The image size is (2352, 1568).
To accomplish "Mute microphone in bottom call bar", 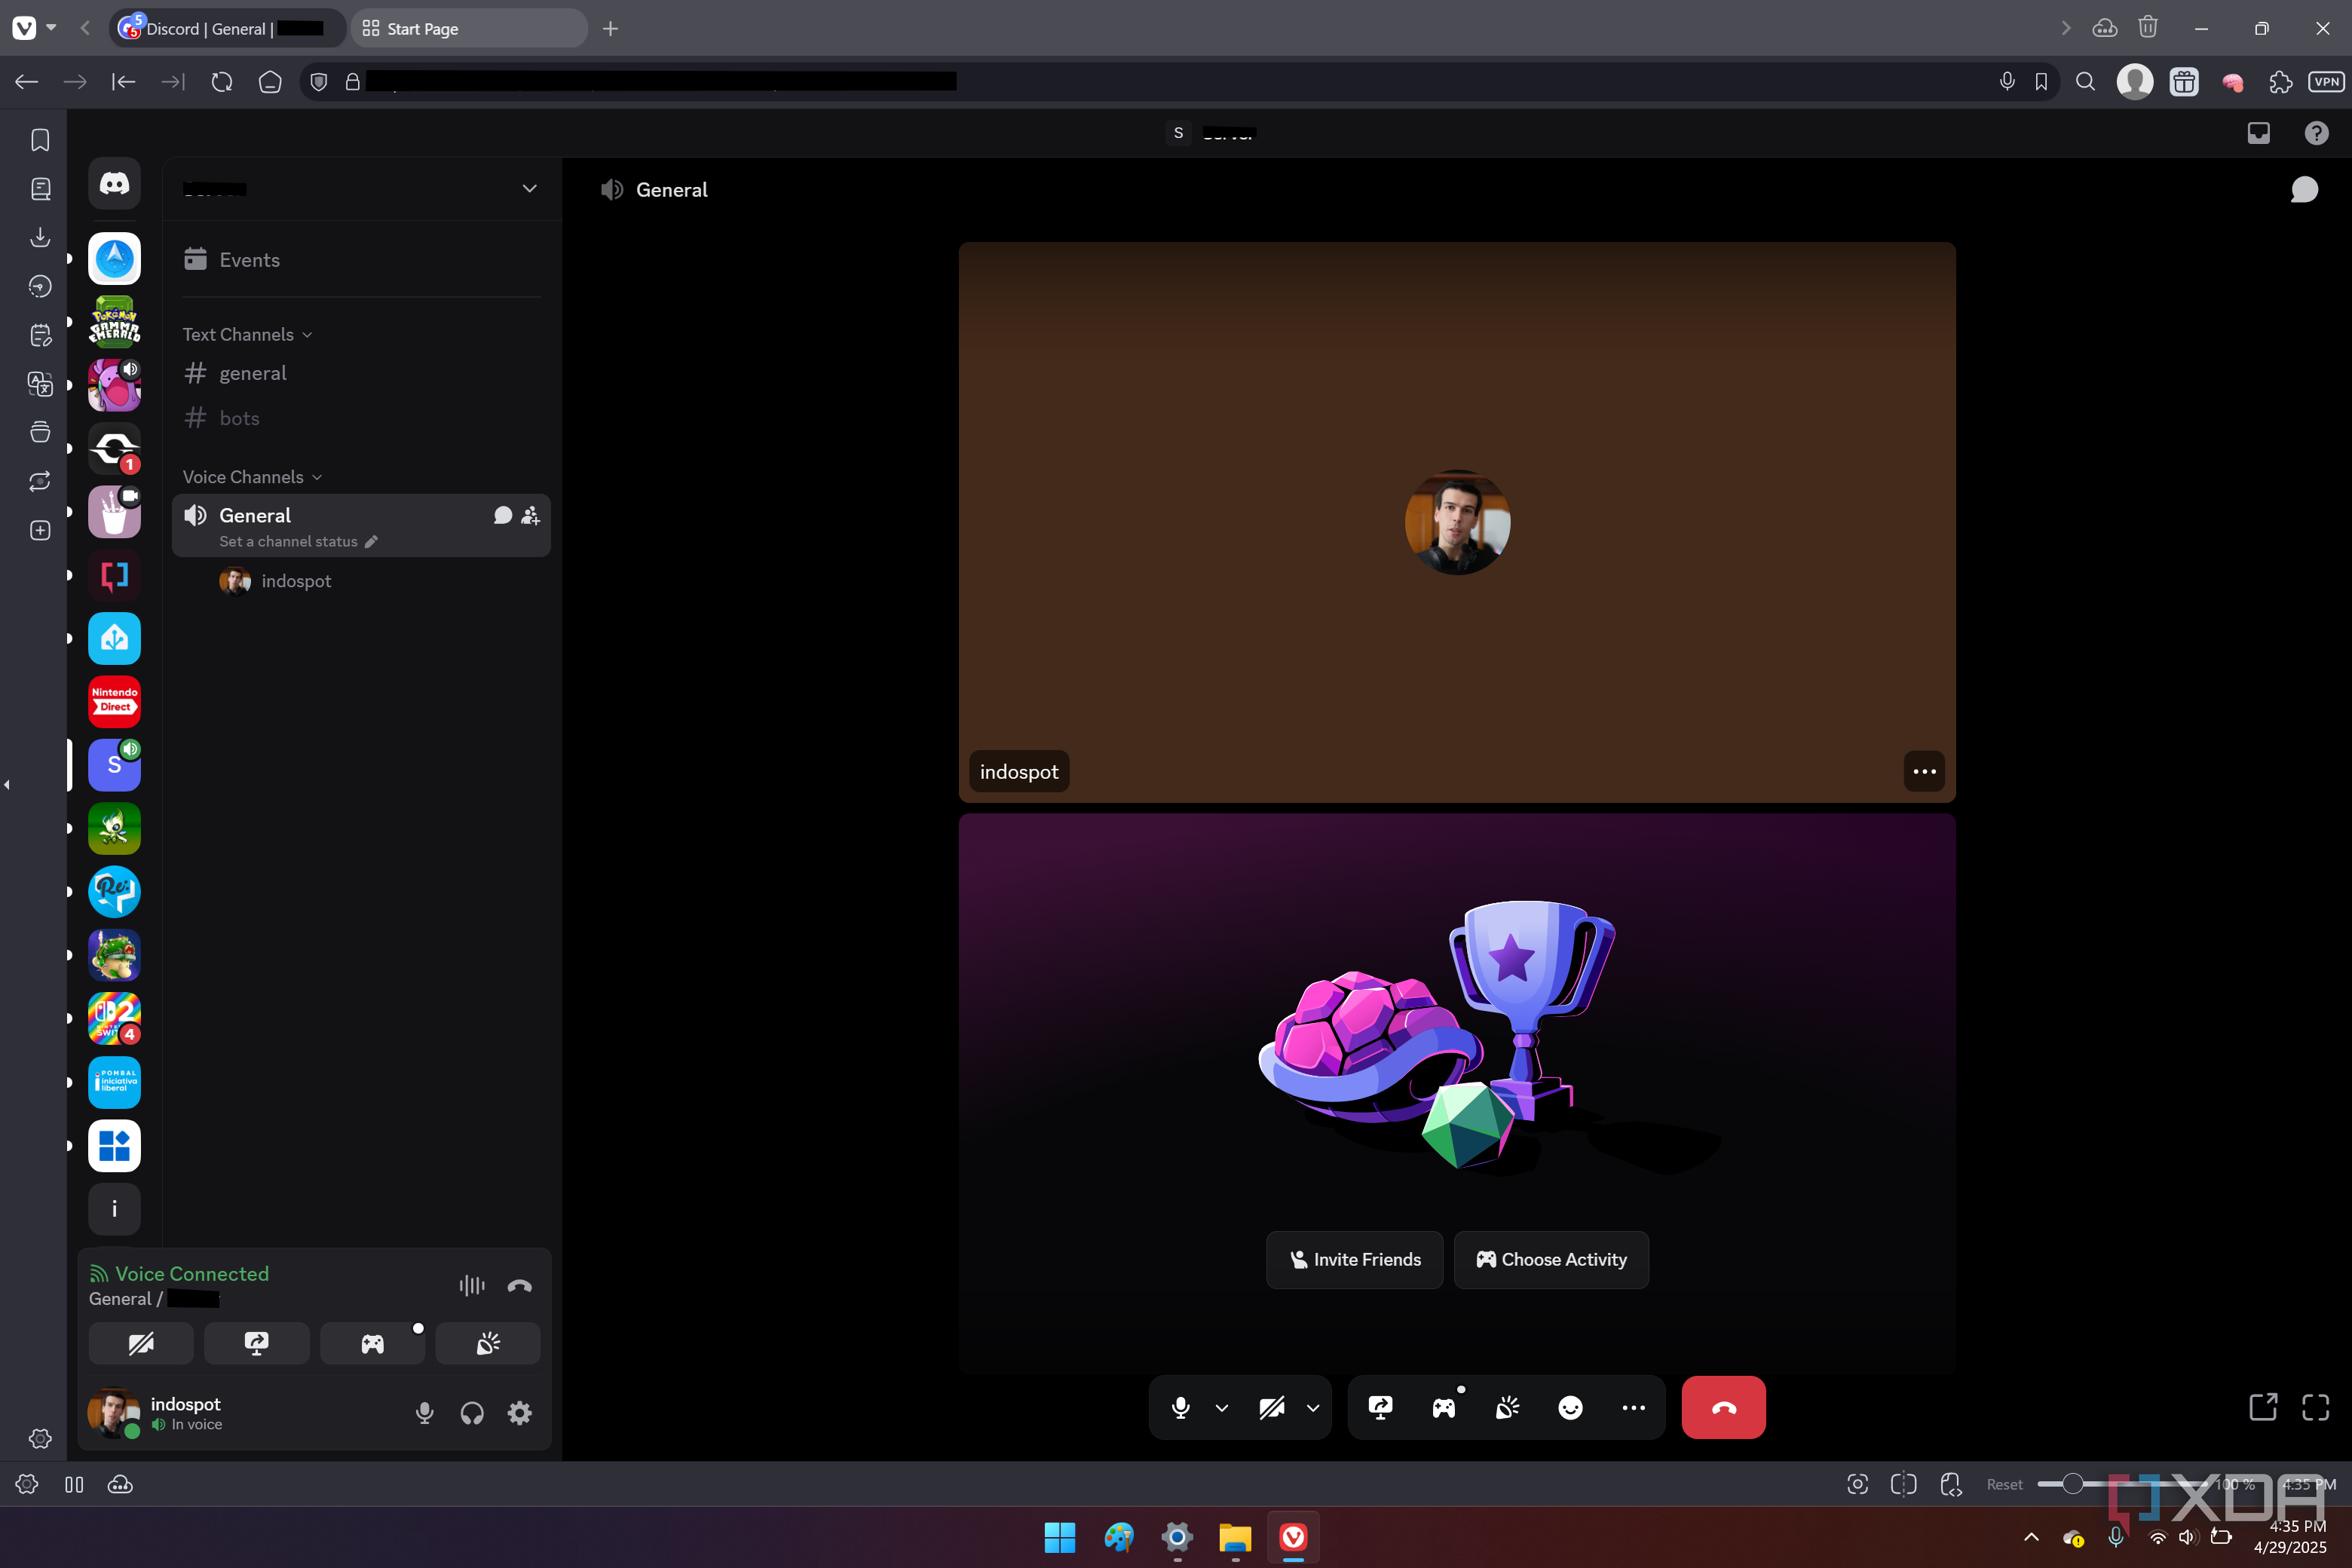I will 1180,1408.
